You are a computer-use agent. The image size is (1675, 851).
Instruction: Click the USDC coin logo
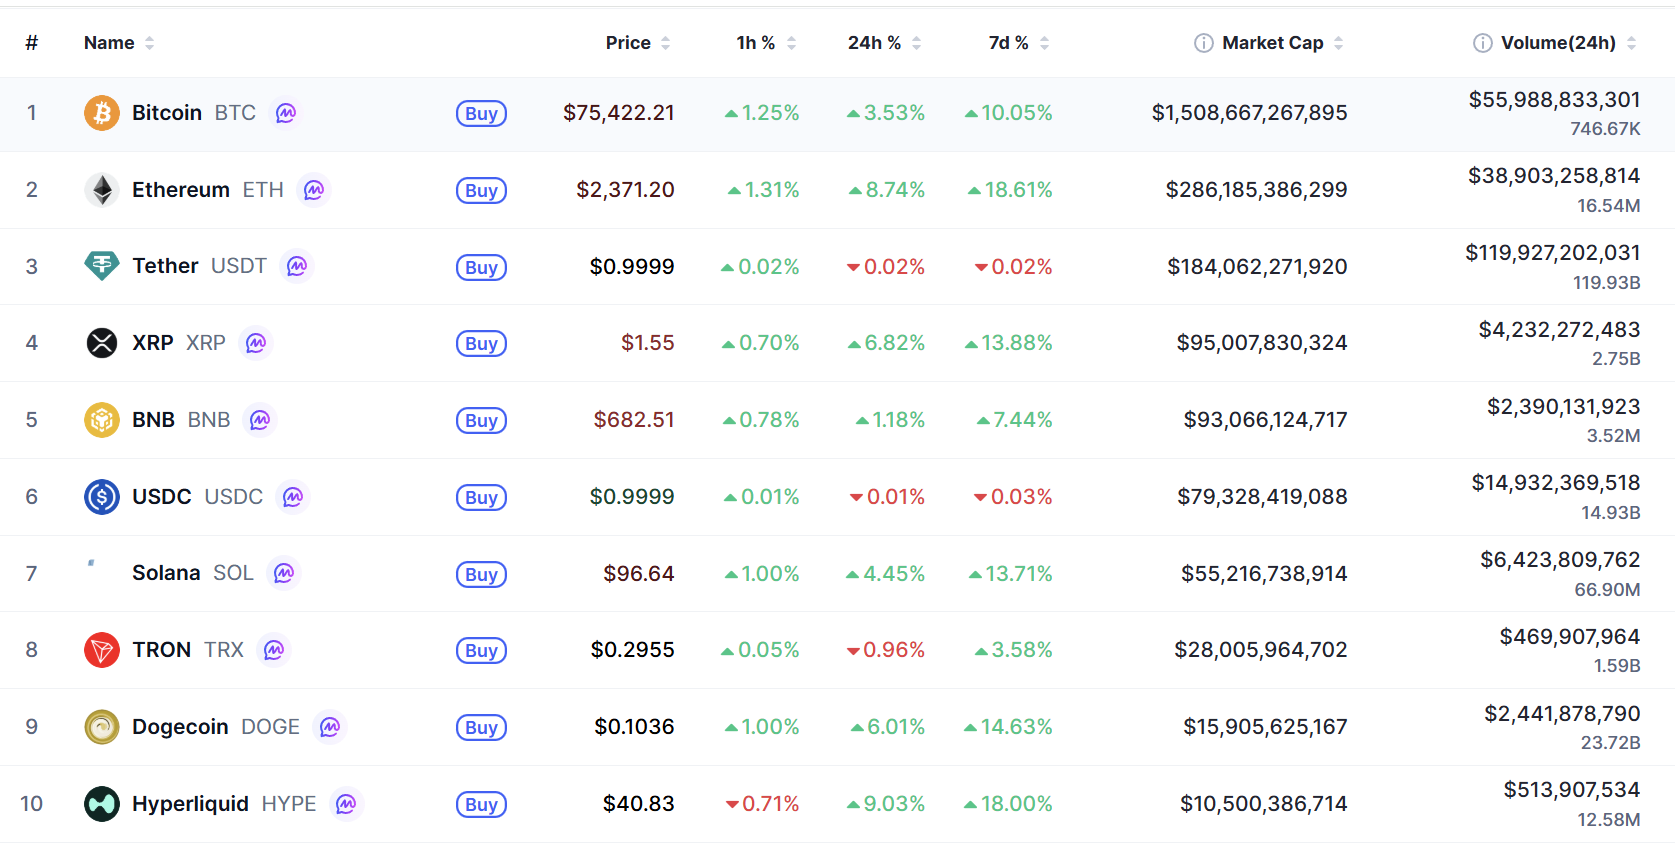click(101, 497)
